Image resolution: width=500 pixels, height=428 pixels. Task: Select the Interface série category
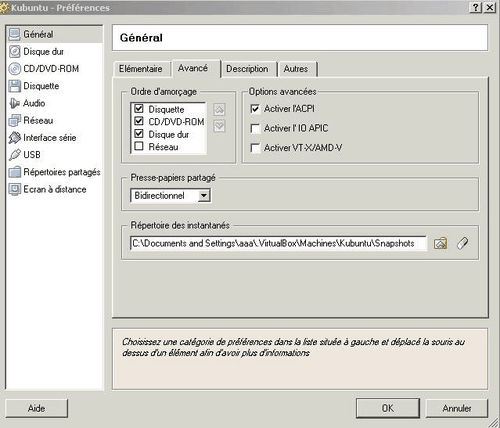pos(49,138)
